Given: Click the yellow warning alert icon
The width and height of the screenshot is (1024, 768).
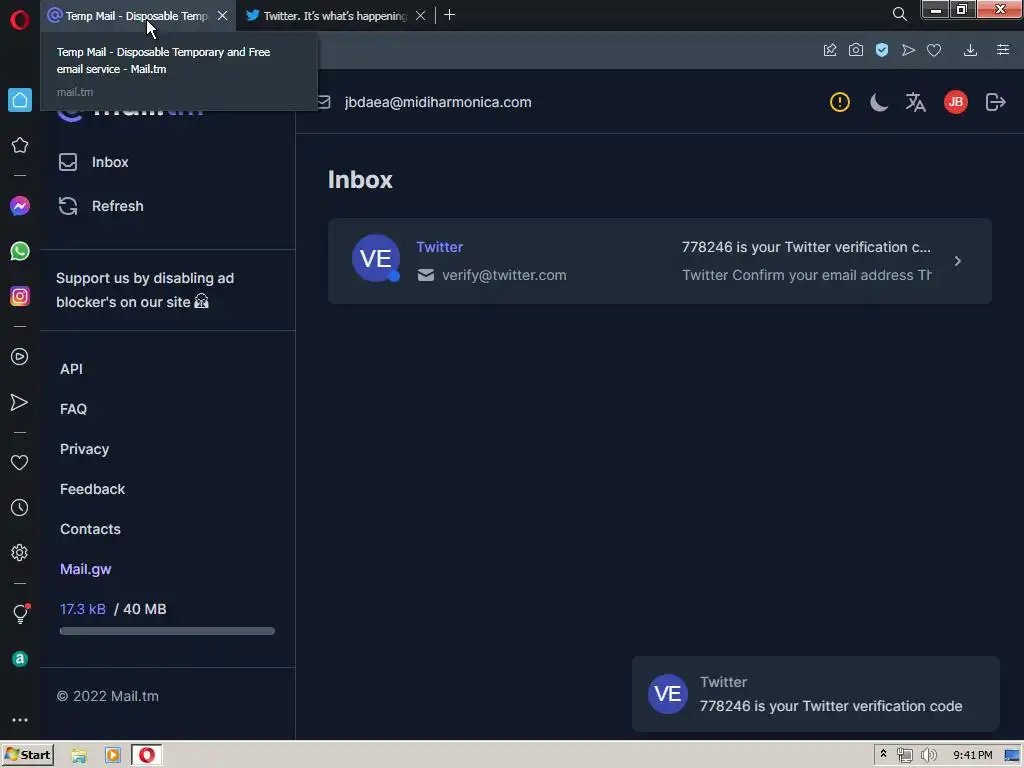Looking at the screenshot, I should [839, 102].
